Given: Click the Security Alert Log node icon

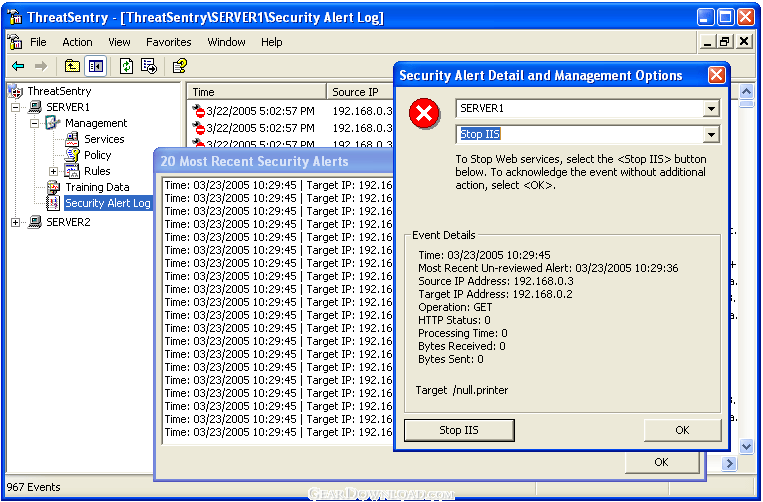Looking at the screenshot, I should pos(53,203).
